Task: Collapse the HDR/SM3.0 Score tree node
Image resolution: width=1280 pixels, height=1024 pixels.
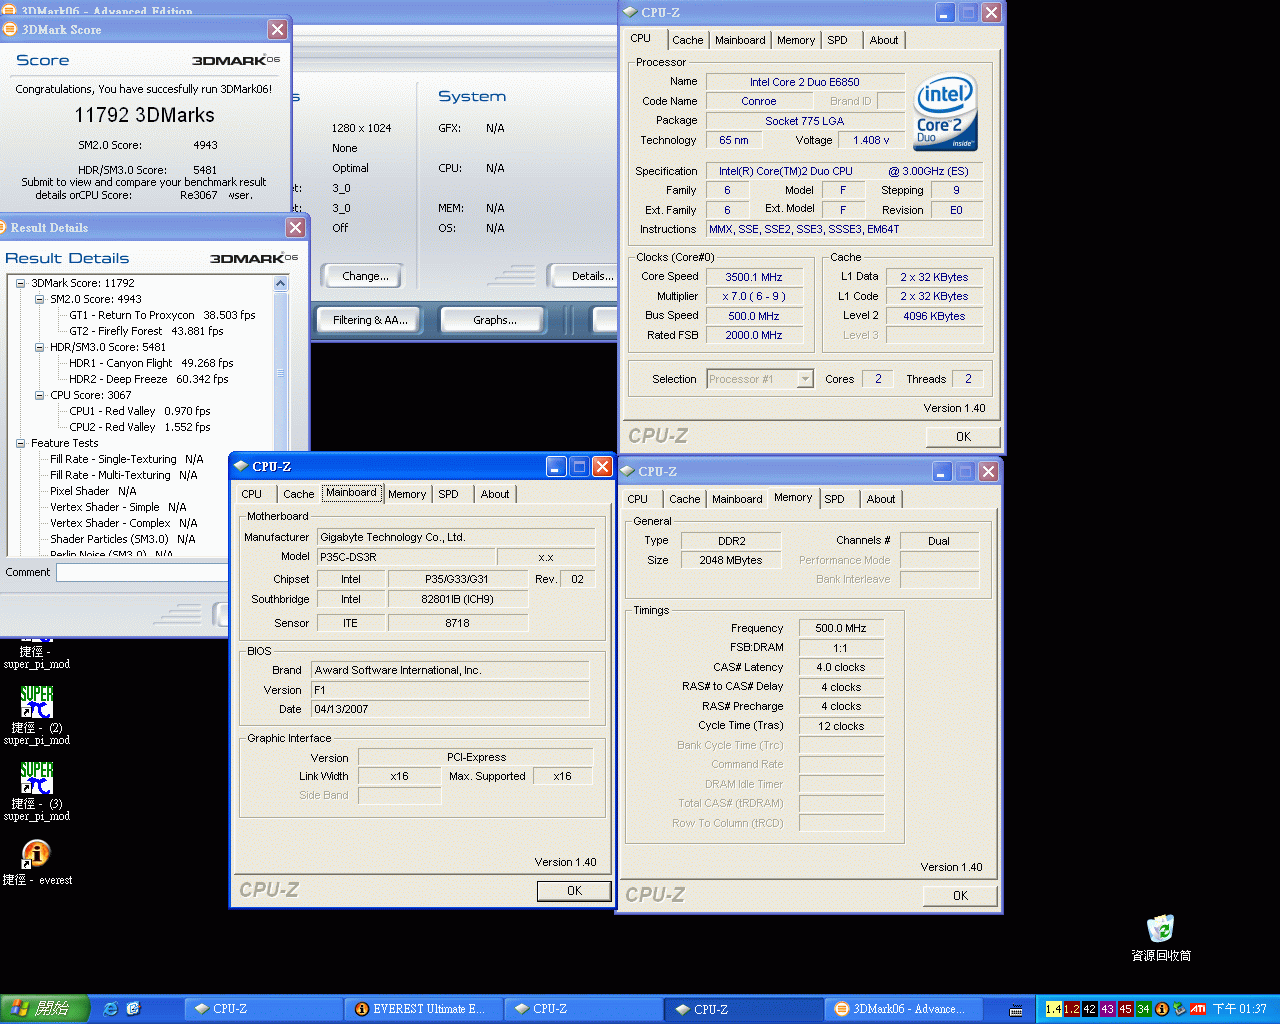Action: (x=39, y=347)
